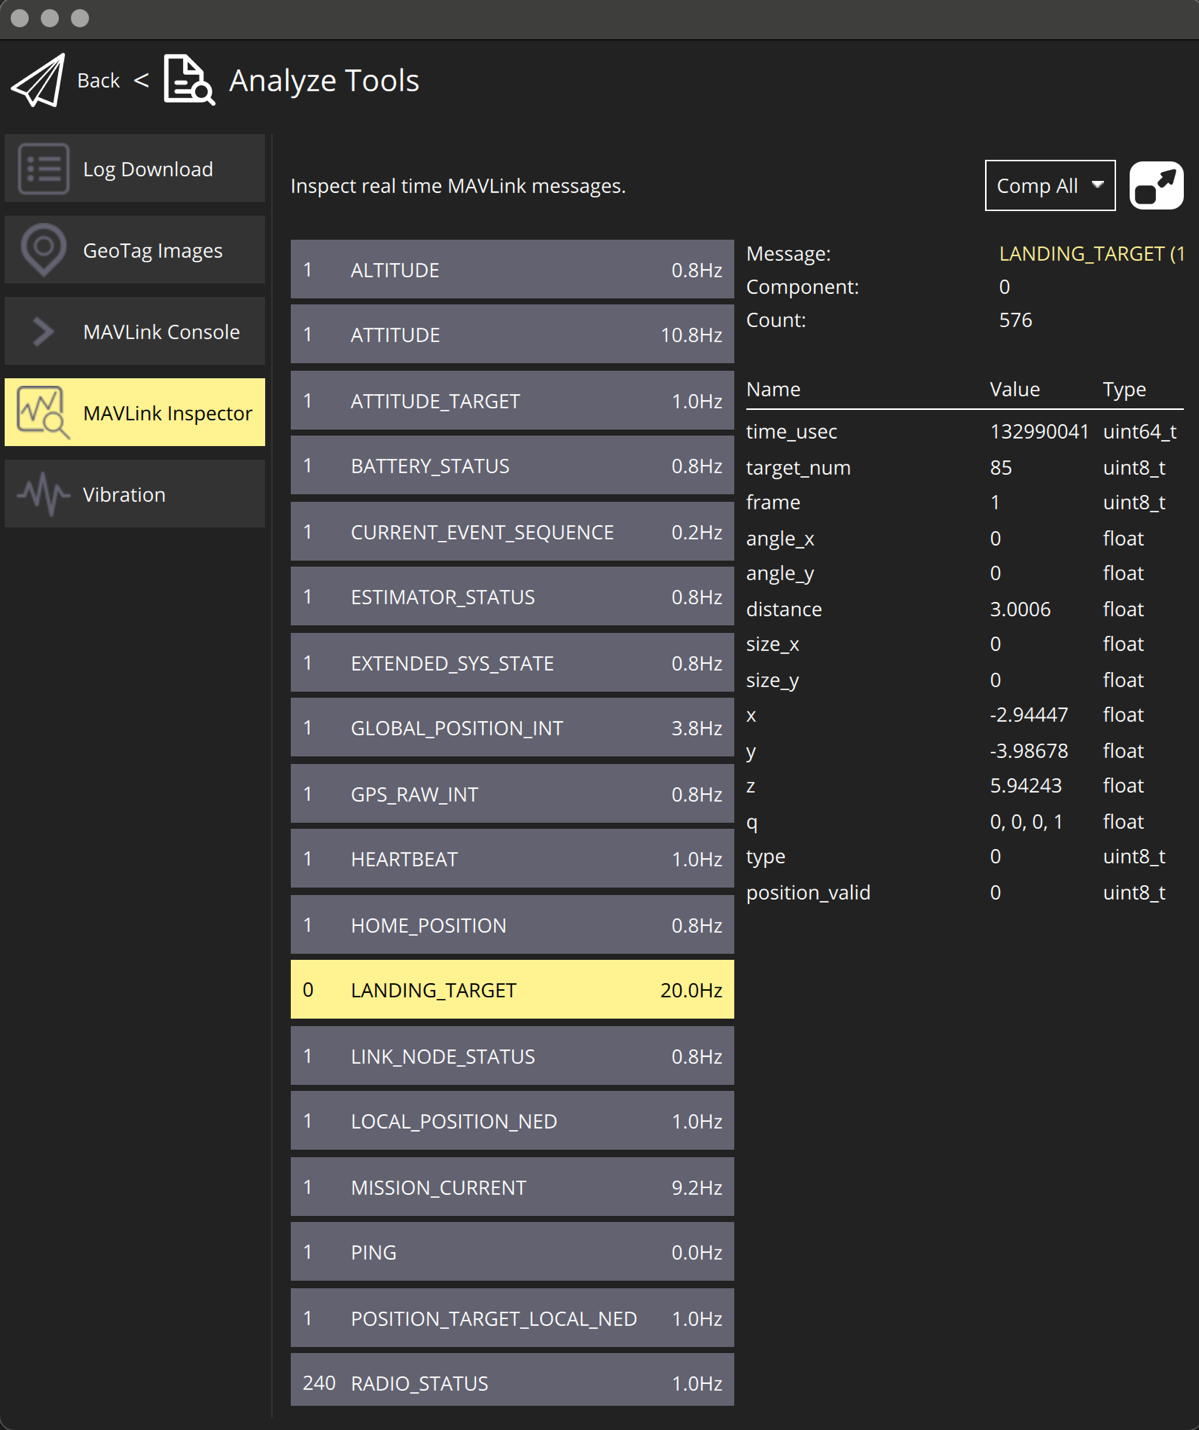1199x1430 pixels.
Task: Select the HEARTBEAT message row
Action: point(512,859)
